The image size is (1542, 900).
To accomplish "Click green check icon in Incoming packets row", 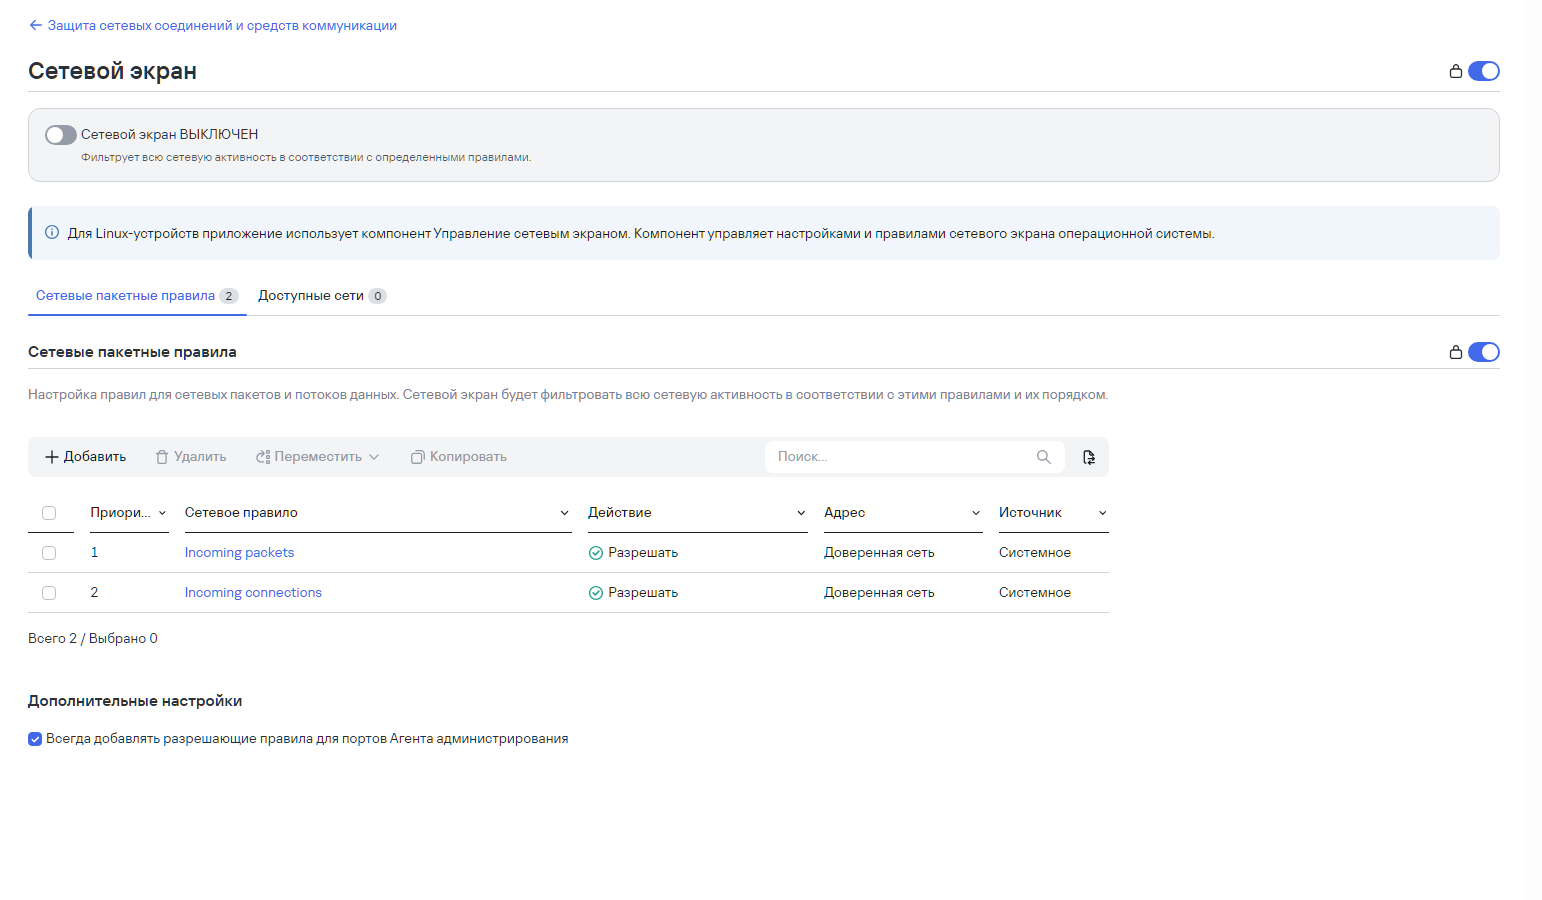I will point(596,553).
